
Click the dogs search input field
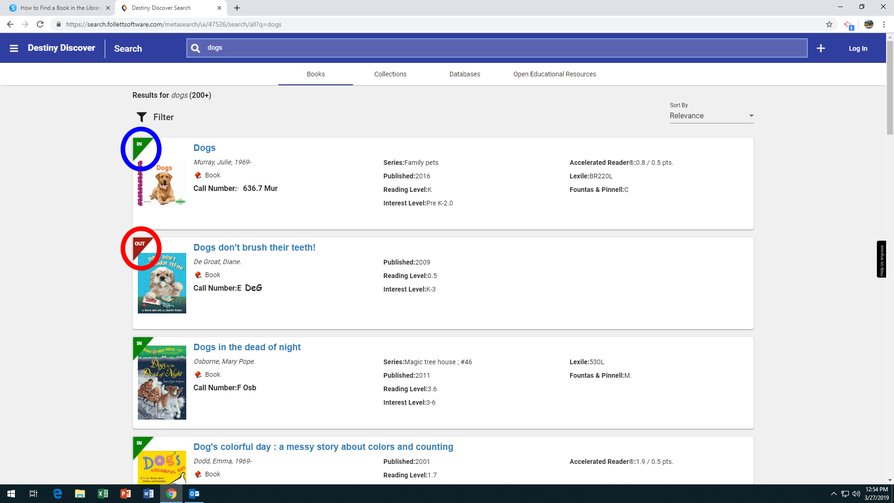500,48
